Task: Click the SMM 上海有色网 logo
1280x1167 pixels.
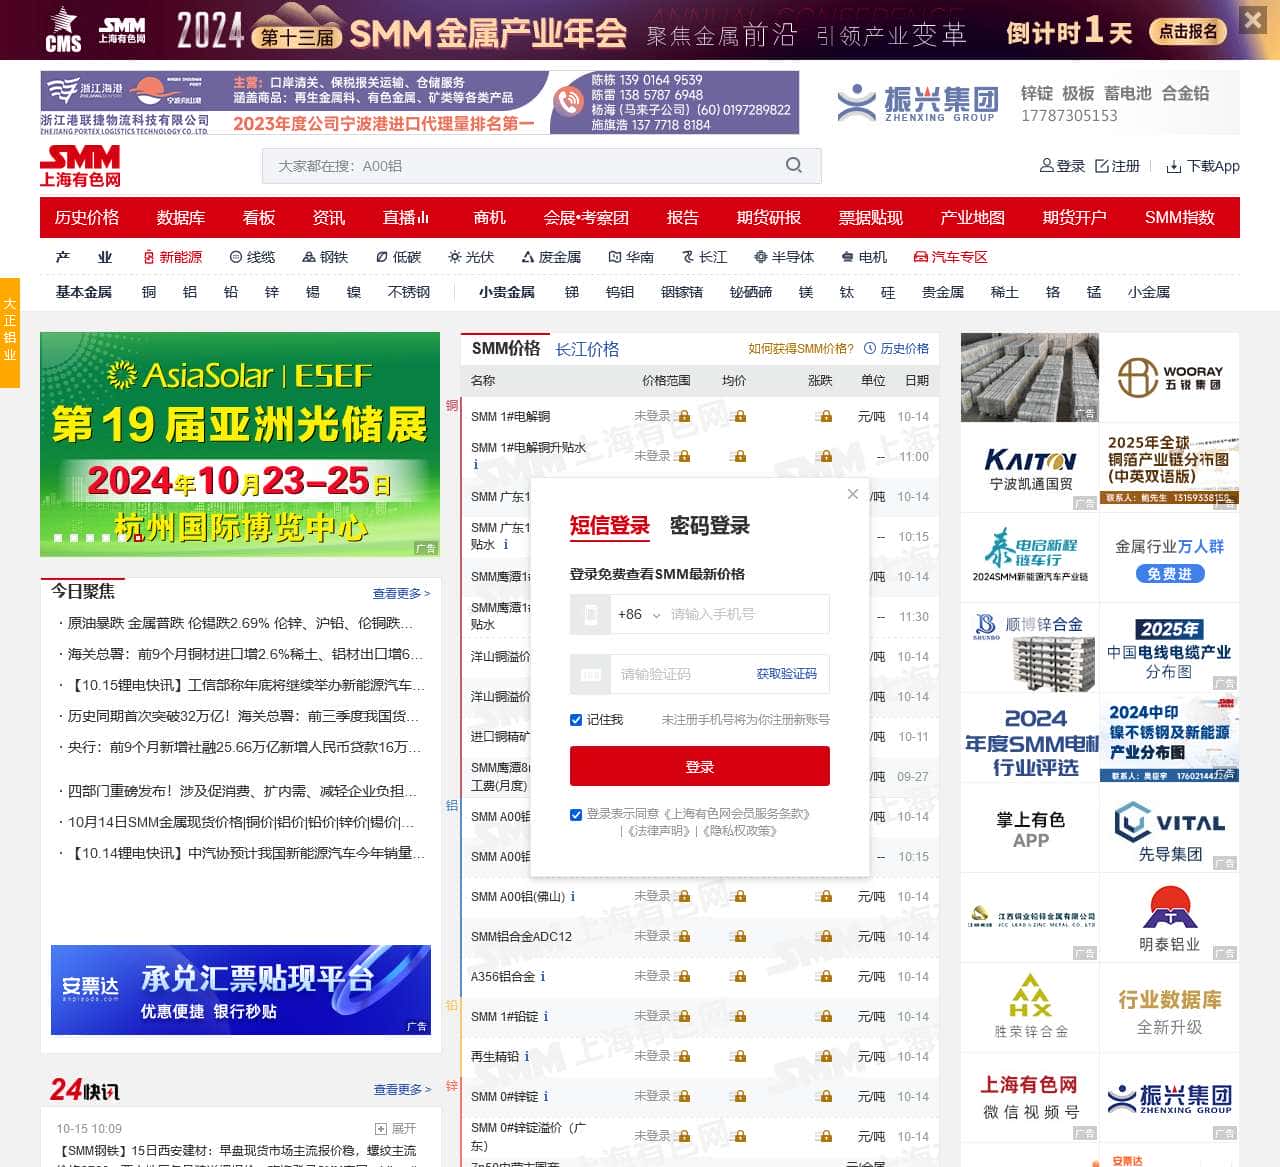Action: pyautogui.click(x=80, y=166)
